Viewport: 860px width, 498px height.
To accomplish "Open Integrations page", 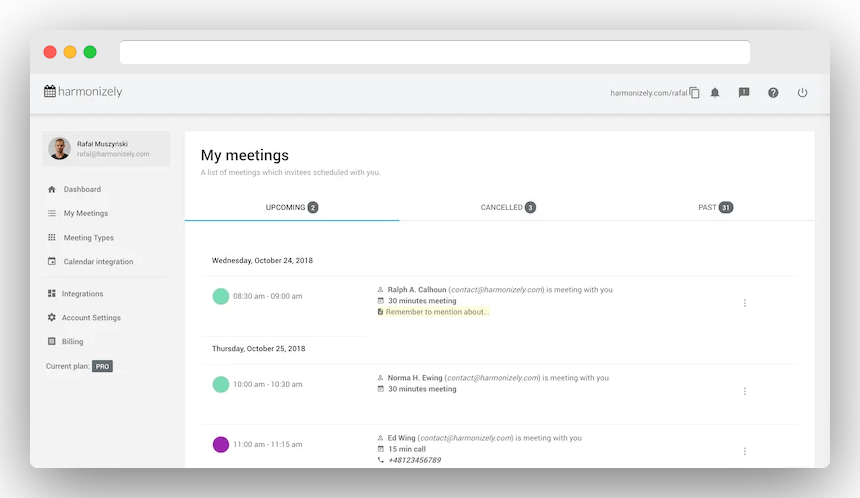I will pyautogui.click(x=82, y=293).
